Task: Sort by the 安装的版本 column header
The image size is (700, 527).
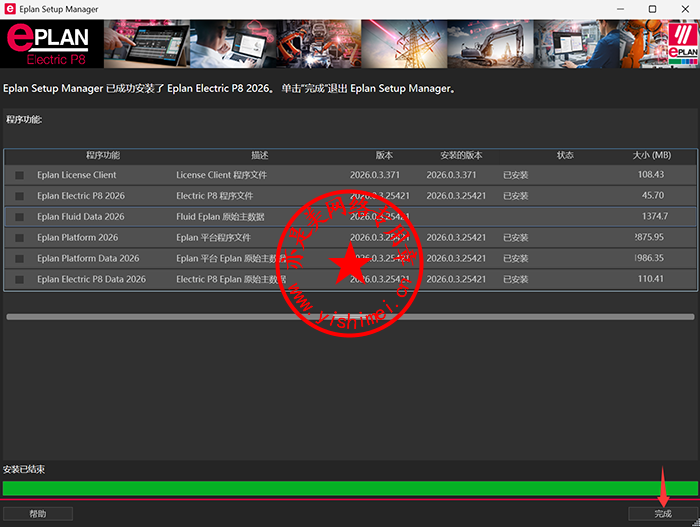Action: (x=461, y=155)
